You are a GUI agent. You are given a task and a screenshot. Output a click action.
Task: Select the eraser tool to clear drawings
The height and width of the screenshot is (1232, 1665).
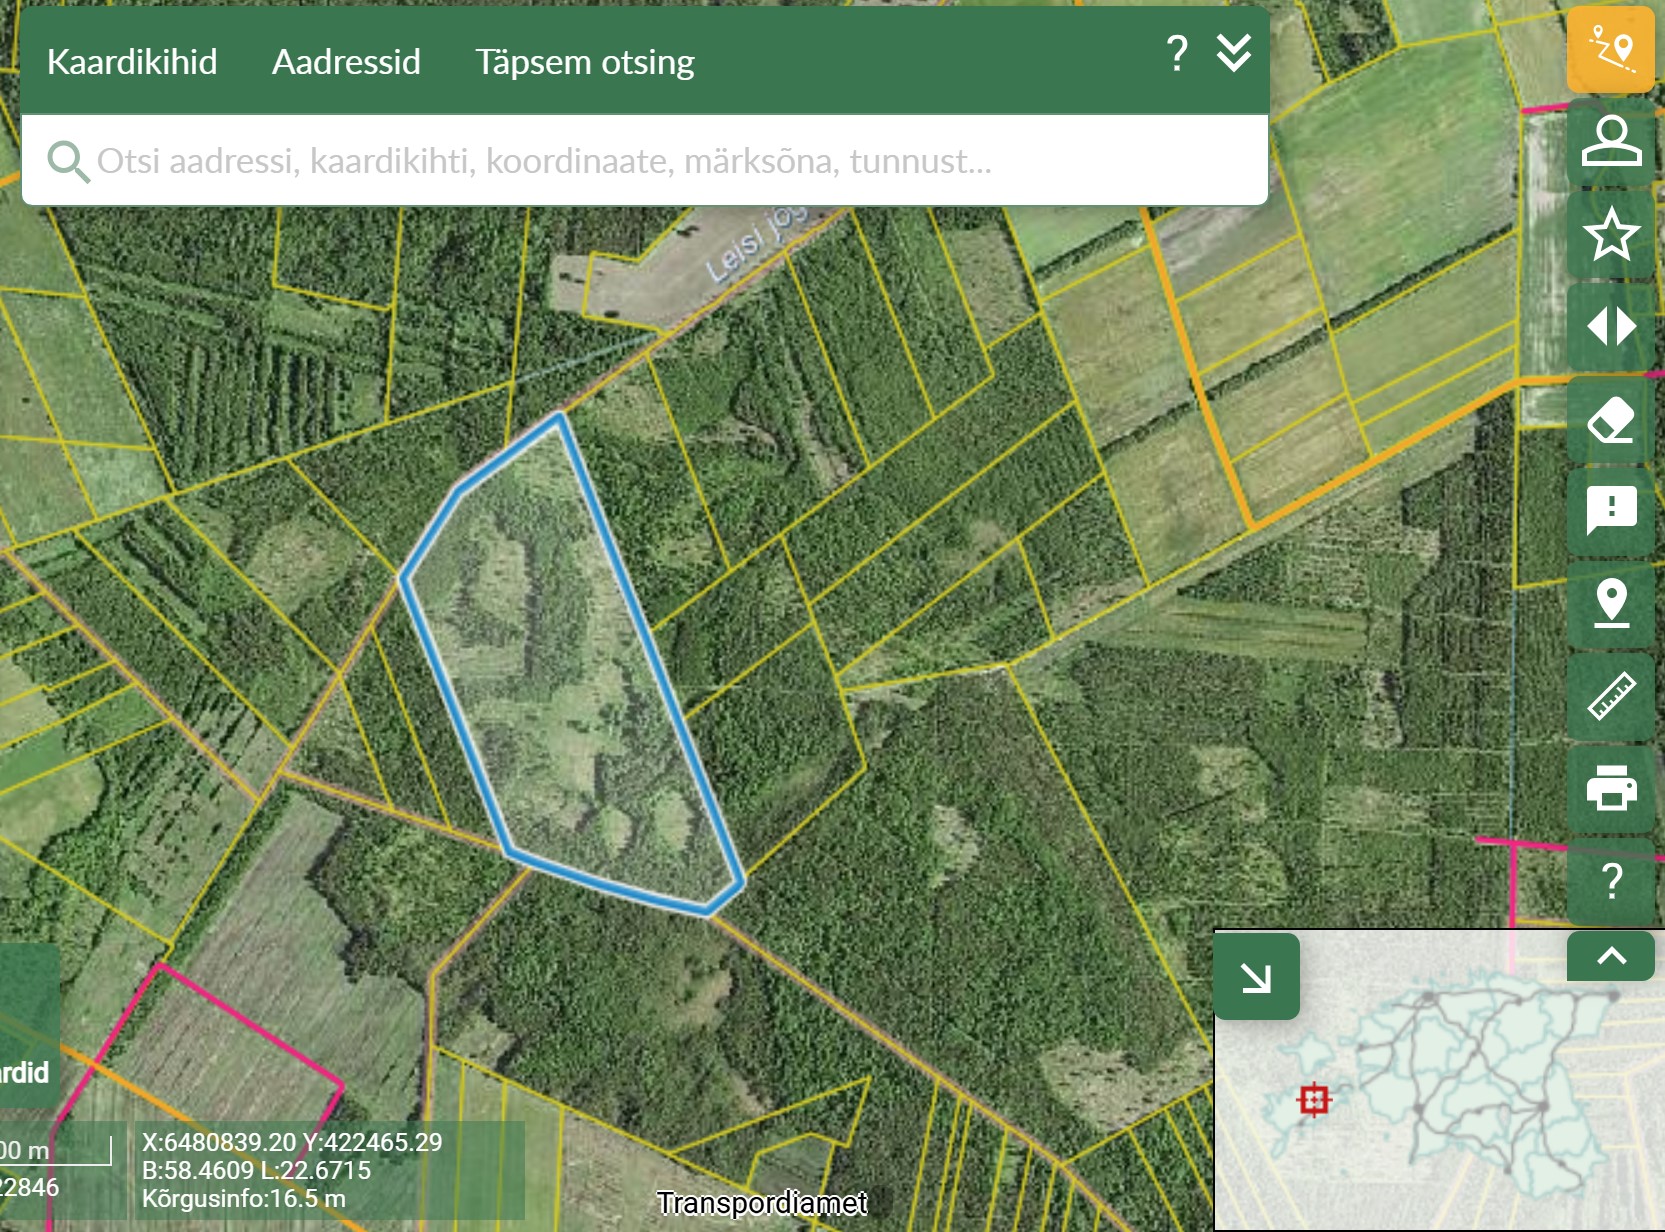pos(1610,420)
